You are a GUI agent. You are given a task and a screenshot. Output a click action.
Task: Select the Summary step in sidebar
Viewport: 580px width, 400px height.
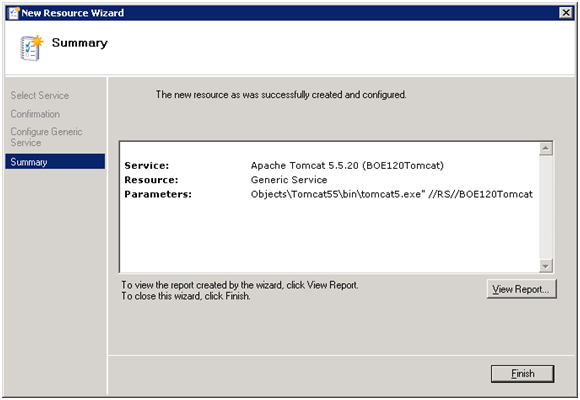point(55,162)
